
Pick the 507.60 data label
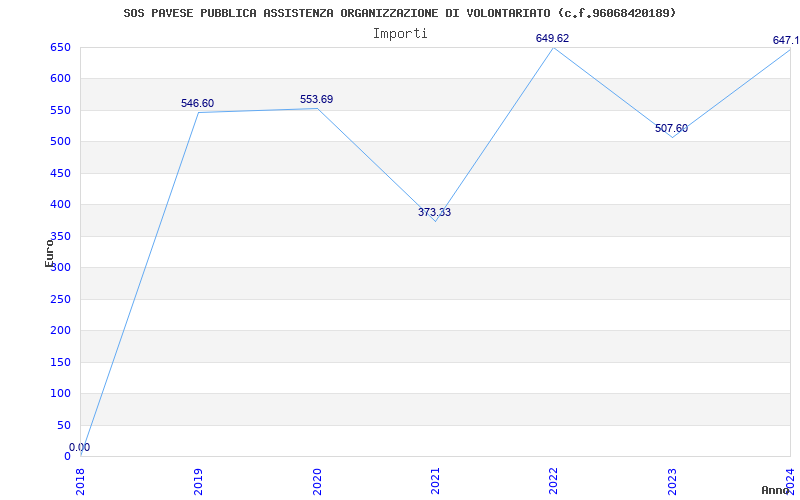point(671,129)
